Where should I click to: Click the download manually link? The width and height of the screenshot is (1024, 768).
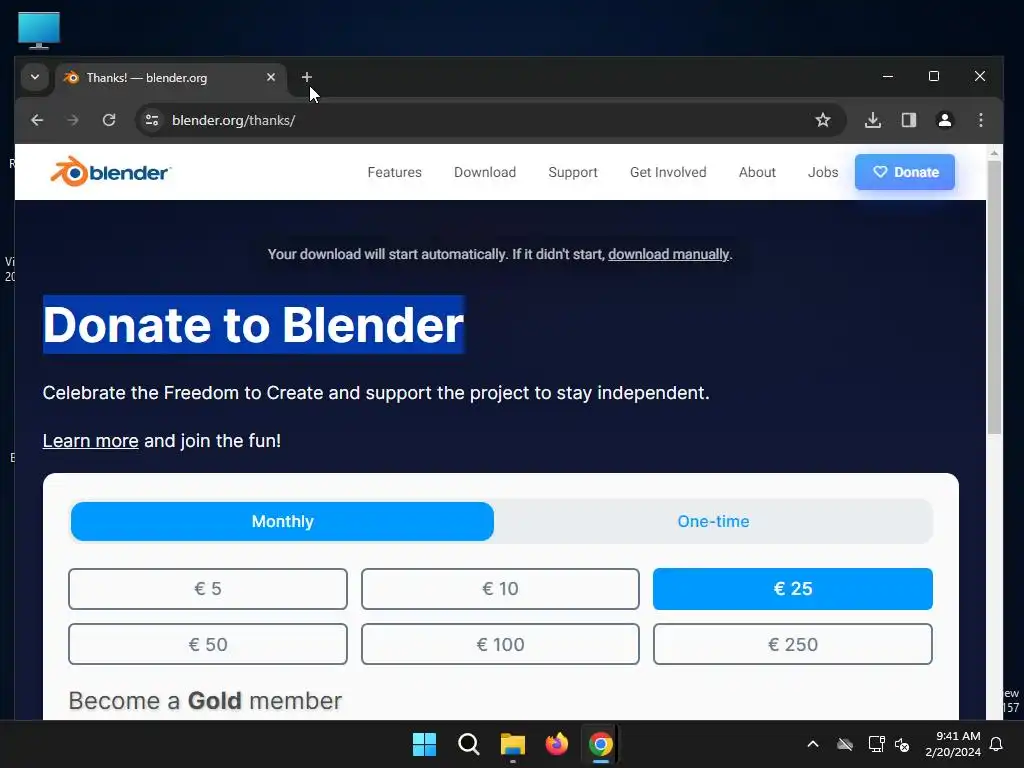(668, 255)
